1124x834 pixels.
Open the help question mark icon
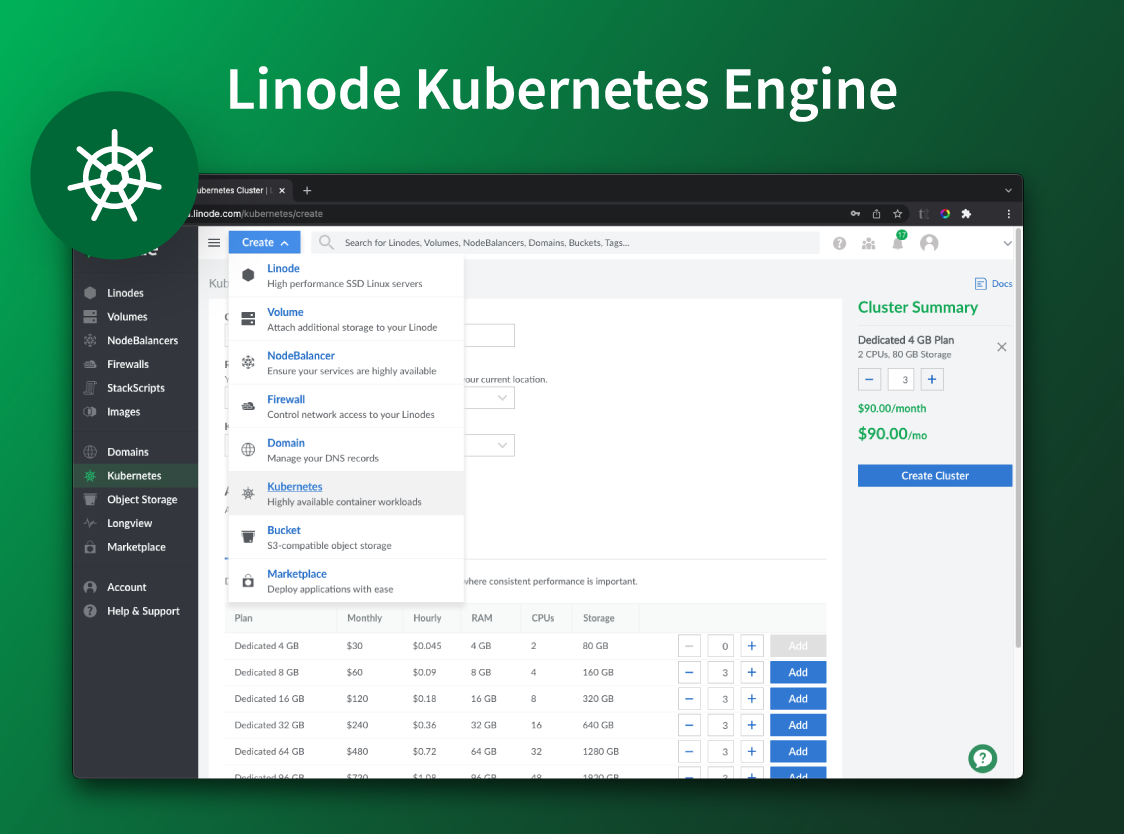[839, 242]
